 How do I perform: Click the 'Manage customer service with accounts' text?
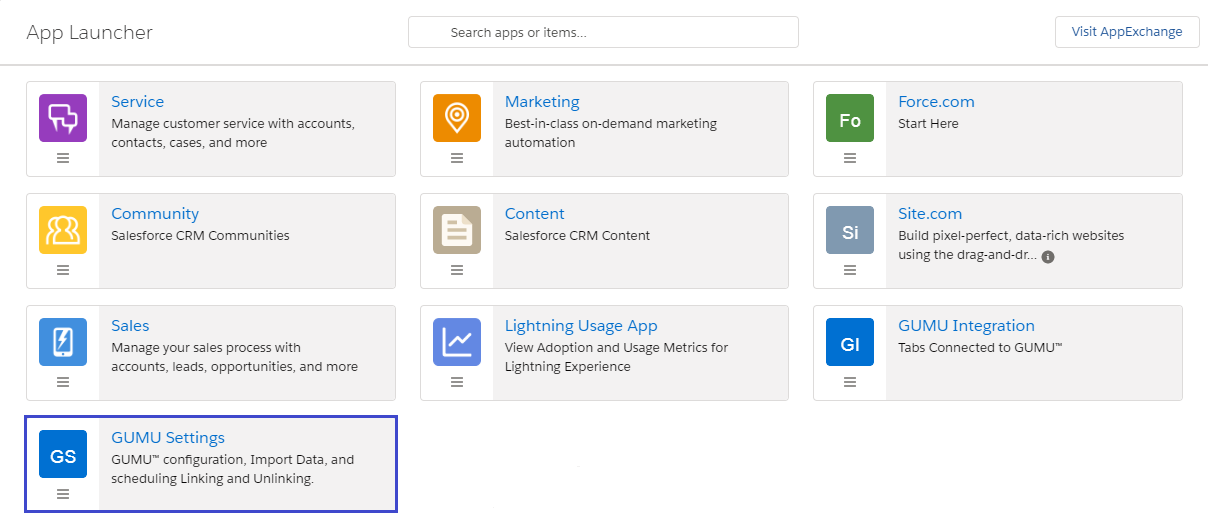tap(233, 124)
